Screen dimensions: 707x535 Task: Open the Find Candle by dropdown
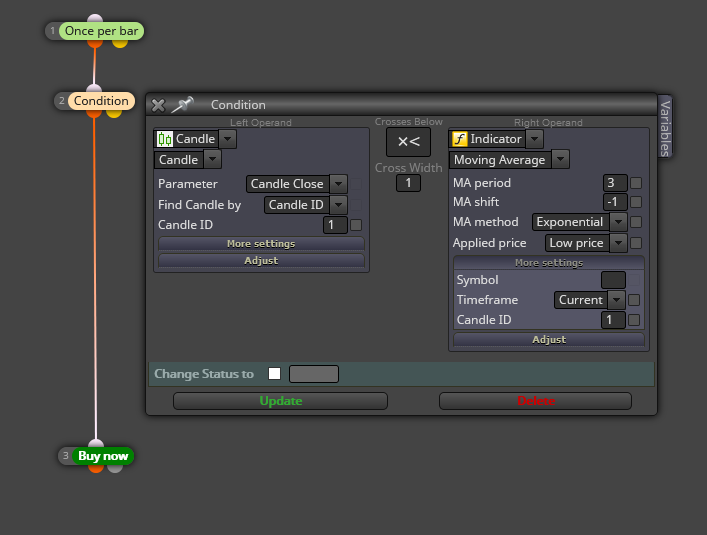tap(339, 205)
